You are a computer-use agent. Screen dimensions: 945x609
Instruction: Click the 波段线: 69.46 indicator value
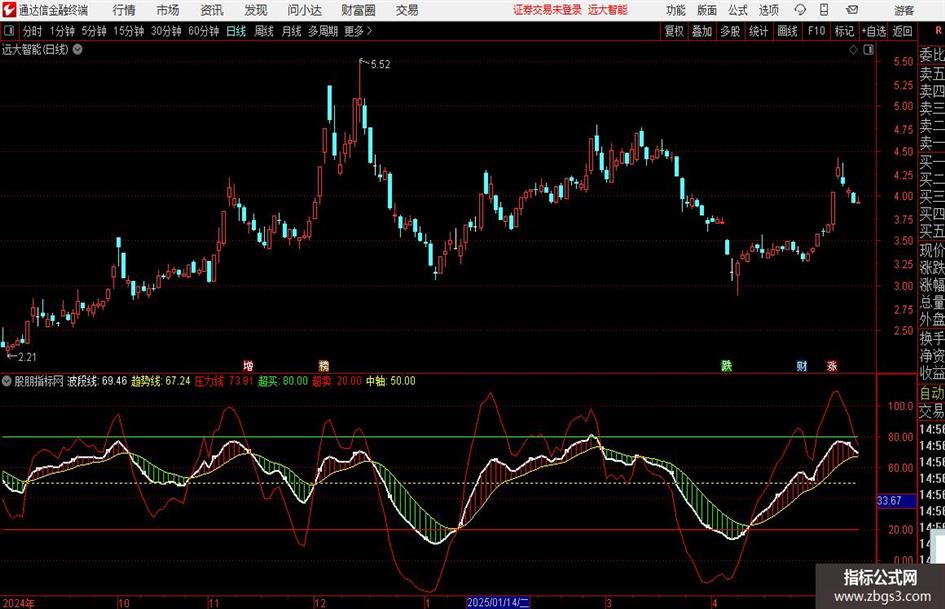(97, 381)
